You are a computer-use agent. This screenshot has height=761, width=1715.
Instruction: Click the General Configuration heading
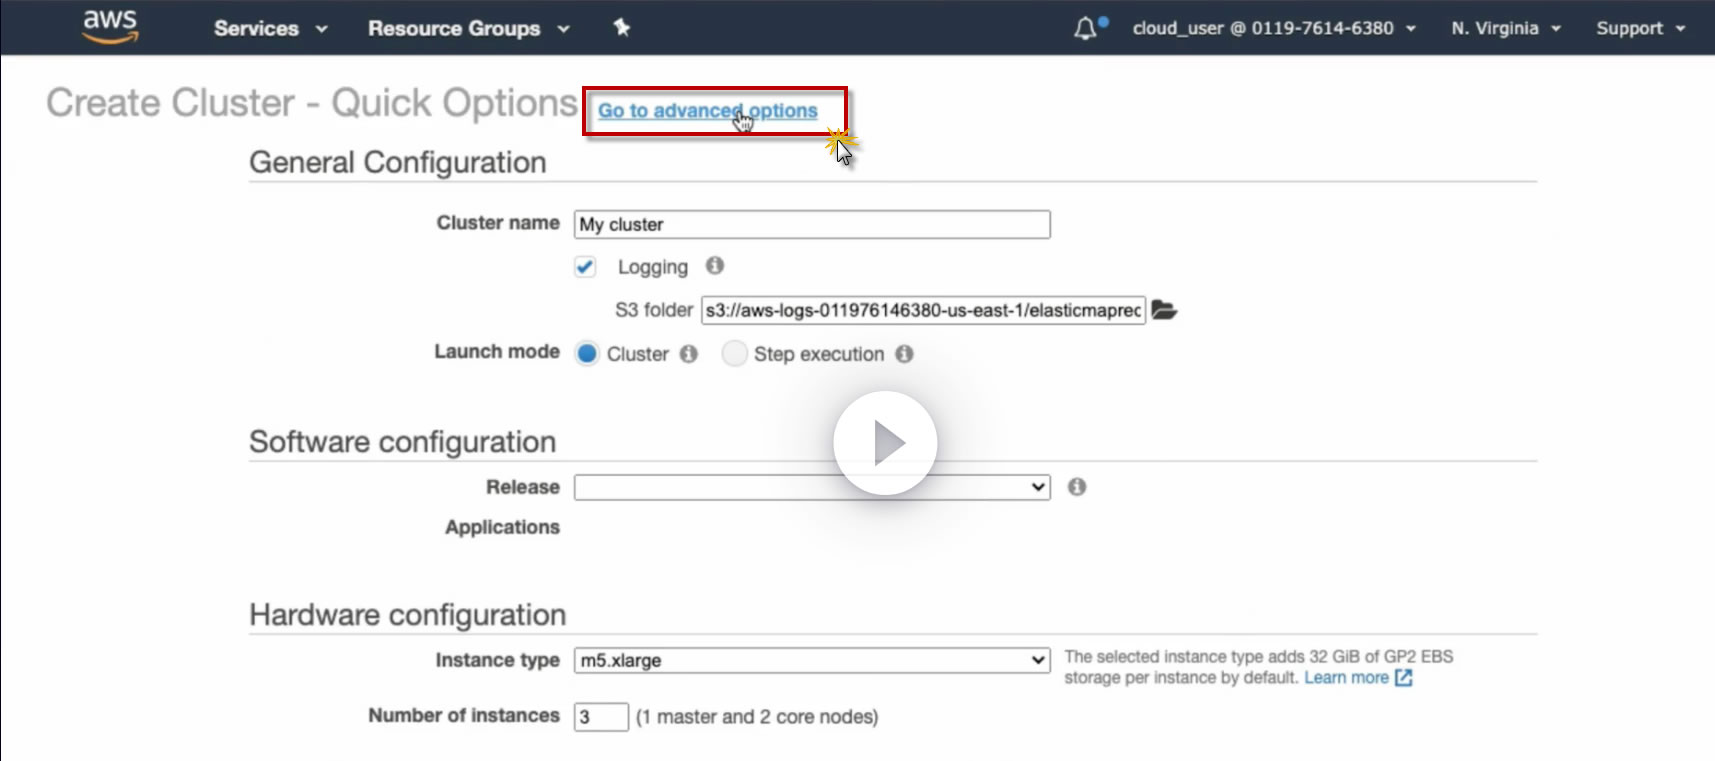[398, 162]
